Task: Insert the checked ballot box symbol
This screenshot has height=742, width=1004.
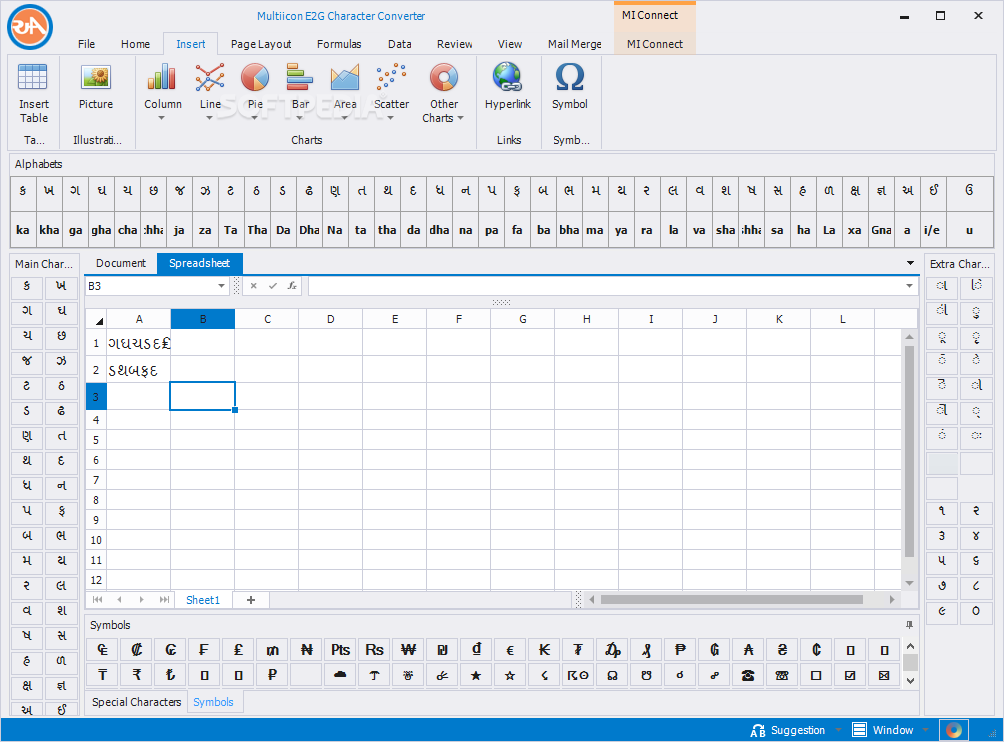Action: [850, 675]
